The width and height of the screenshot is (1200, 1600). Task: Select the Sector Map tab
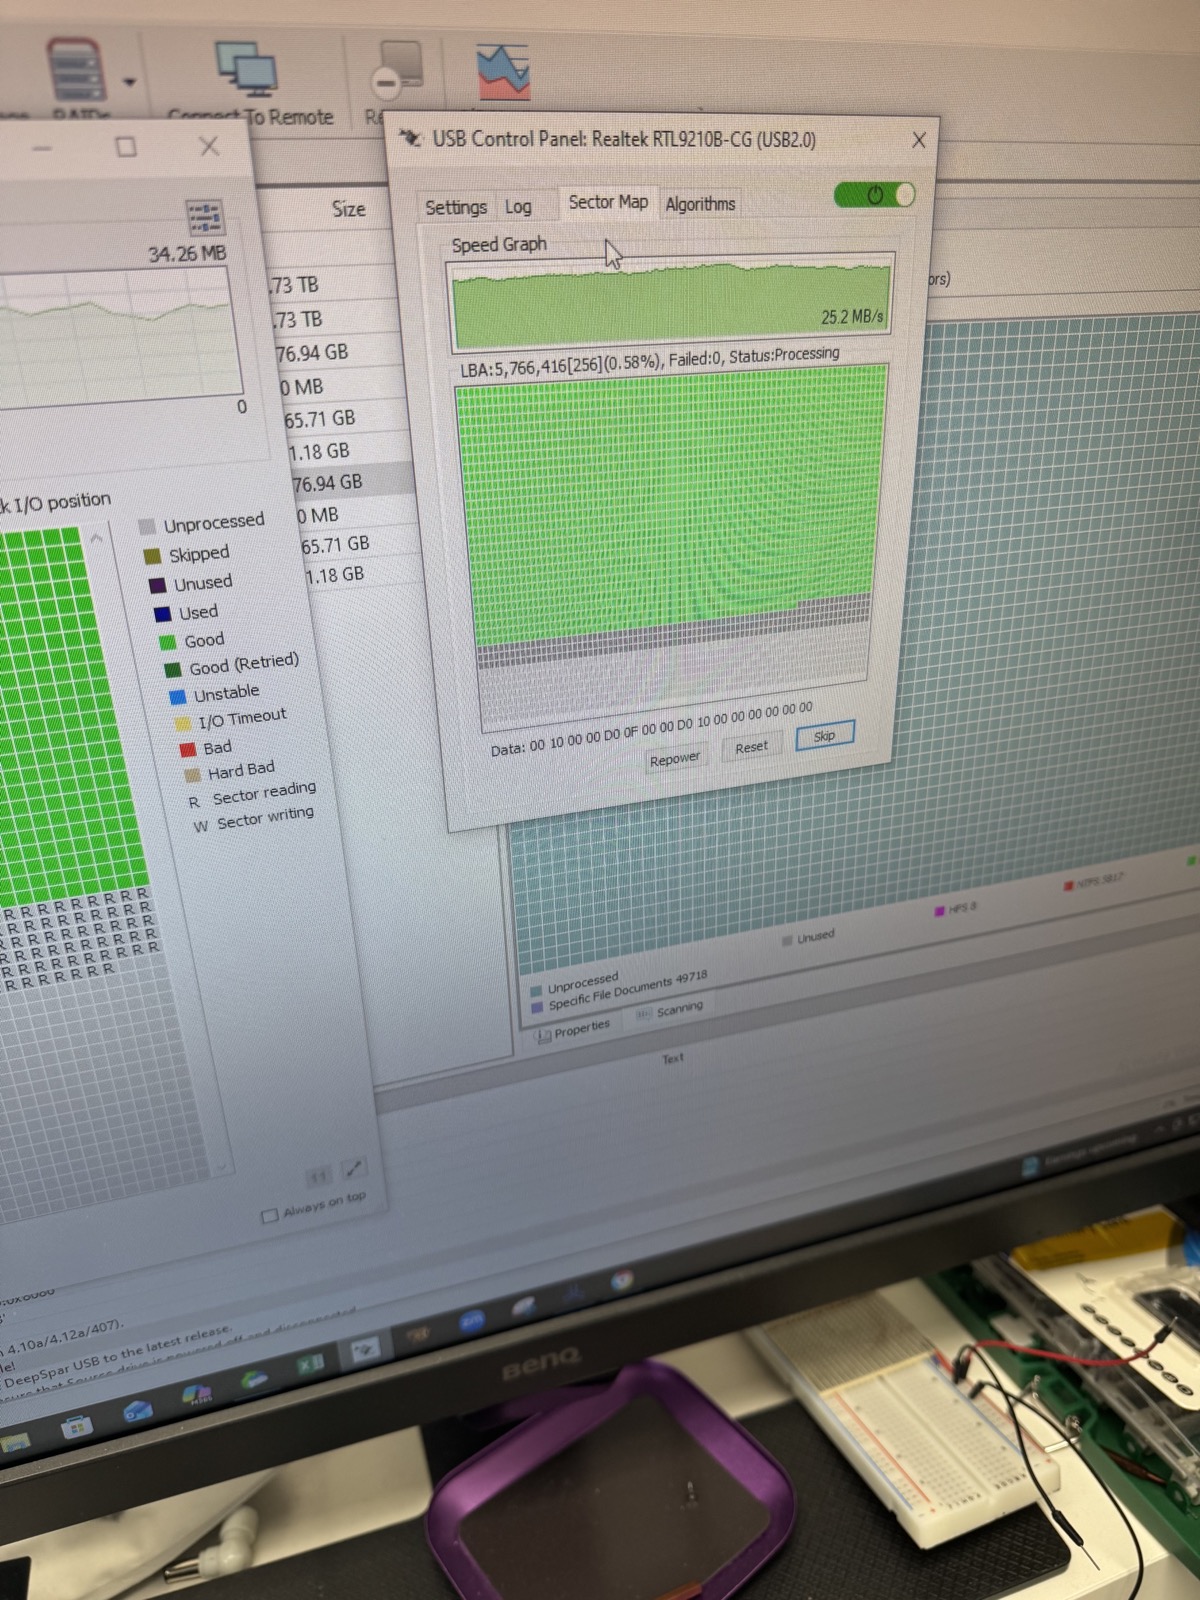click(608, 202)
